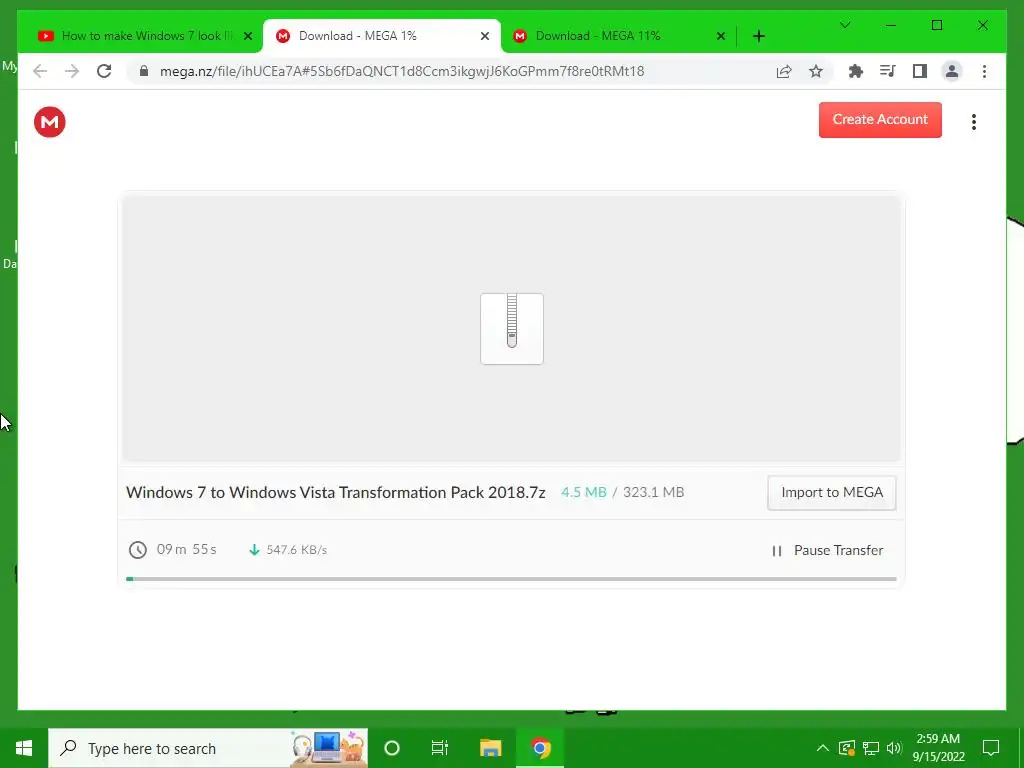Click the site lock security icon
Image resolution: width=1024 pixels, height=768 pixels.
[144, 71]
